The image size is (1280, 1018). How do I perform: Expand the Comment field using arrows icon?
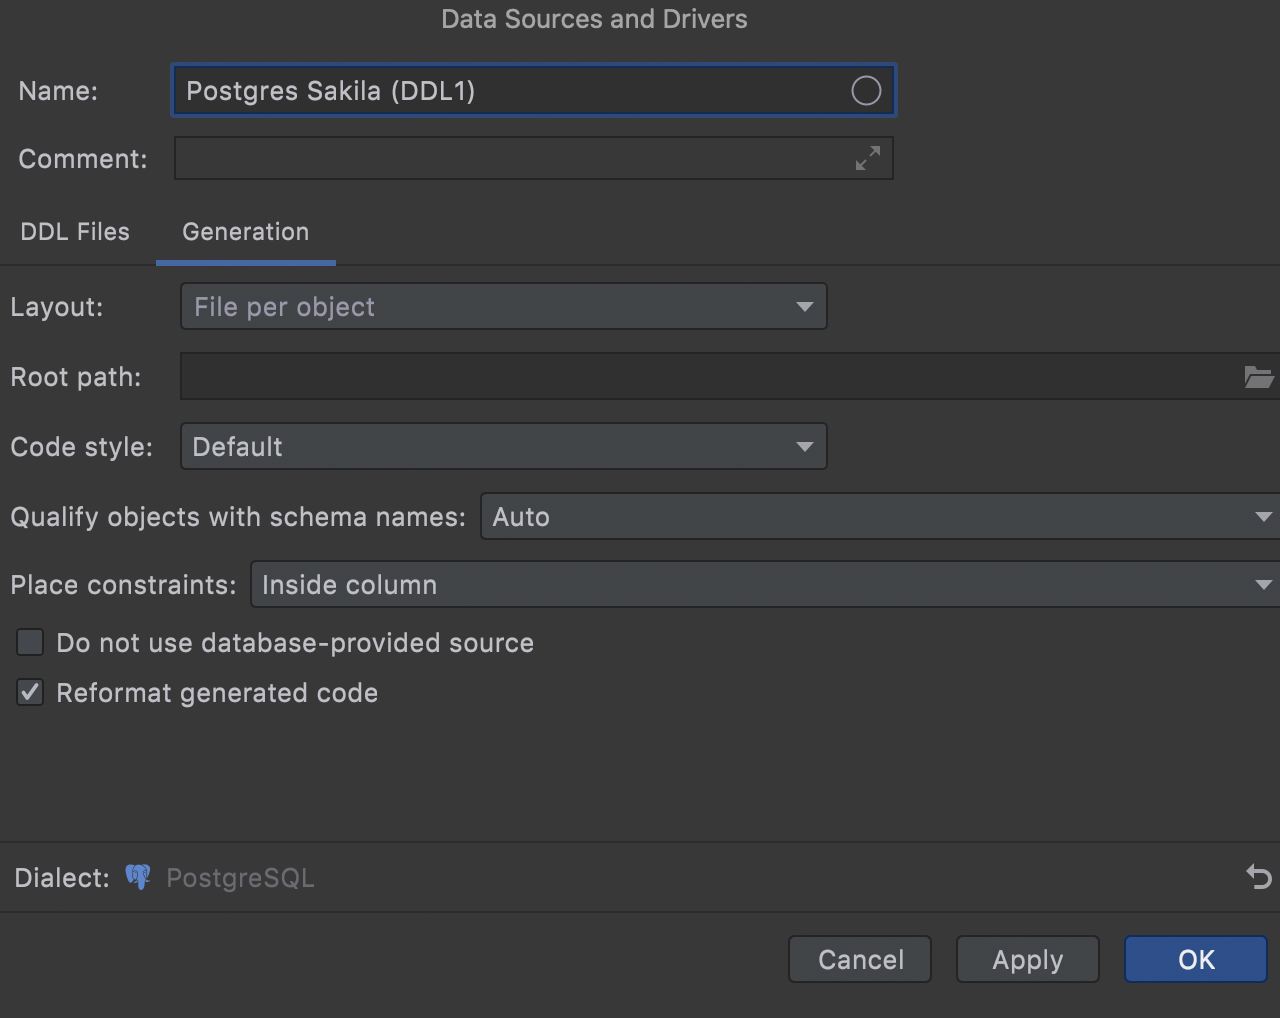[x=868, y=158]
